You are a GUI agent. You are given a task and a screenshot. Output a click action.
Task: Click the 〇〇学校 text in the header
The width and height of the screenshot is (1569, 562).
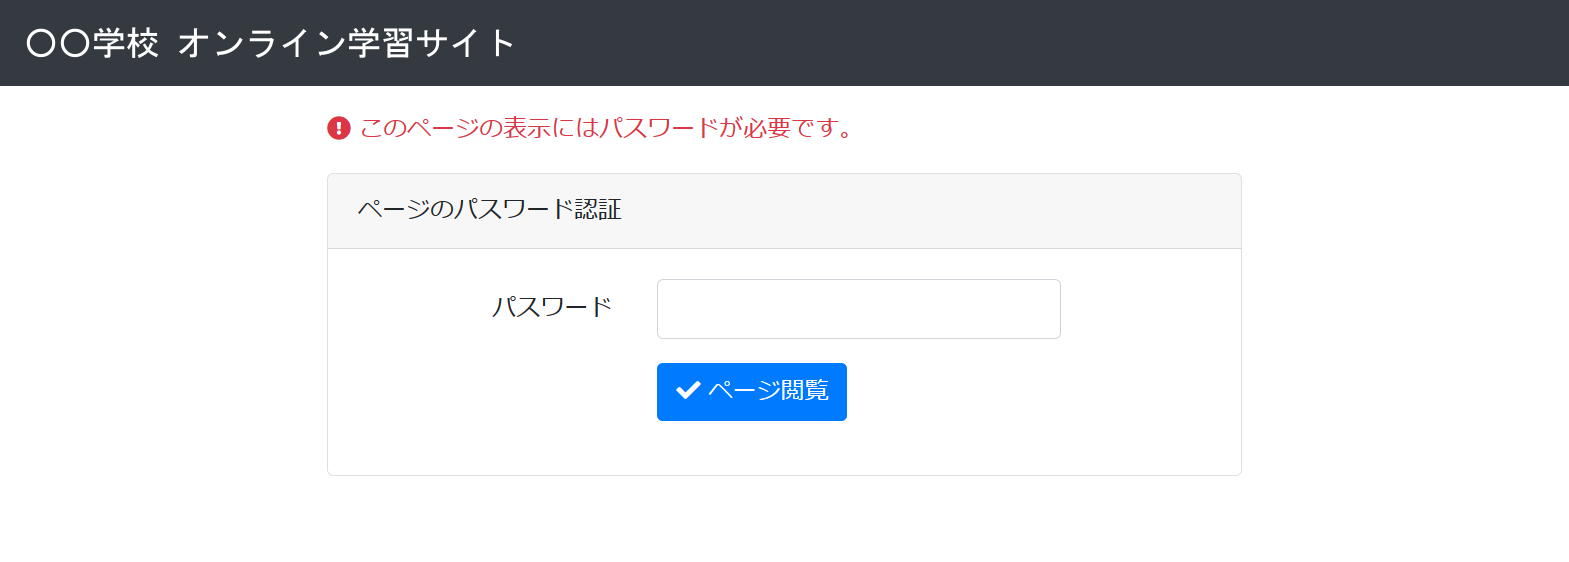(x=92, y=43)
